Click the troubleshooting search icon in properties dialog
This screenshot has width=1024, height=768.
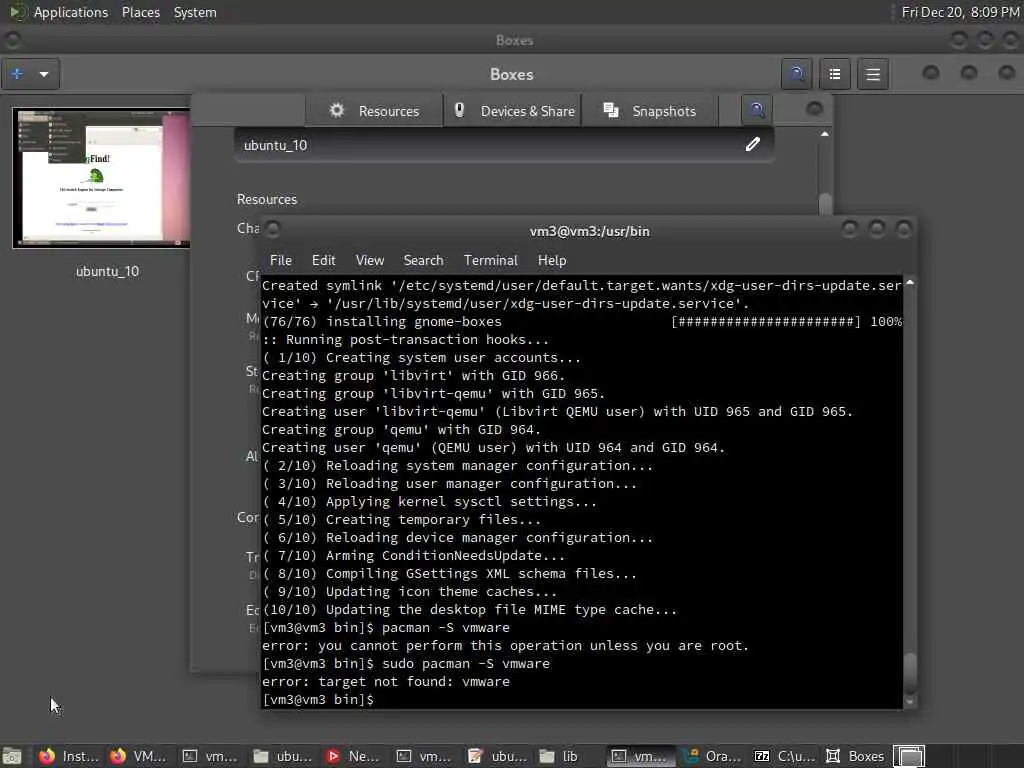(x=757, y=110)
